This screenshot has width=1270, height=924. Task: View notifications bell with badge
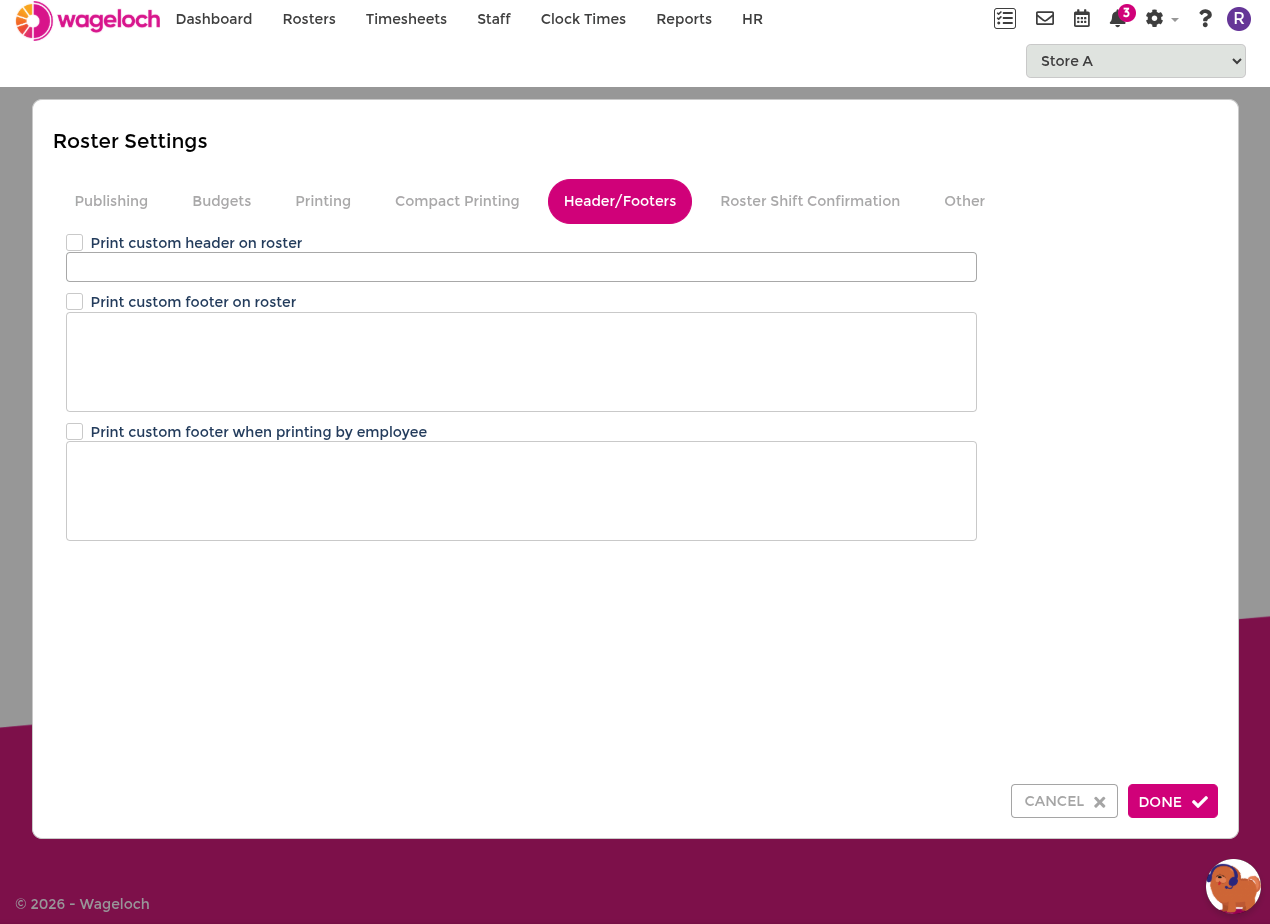pos(1120,17)
